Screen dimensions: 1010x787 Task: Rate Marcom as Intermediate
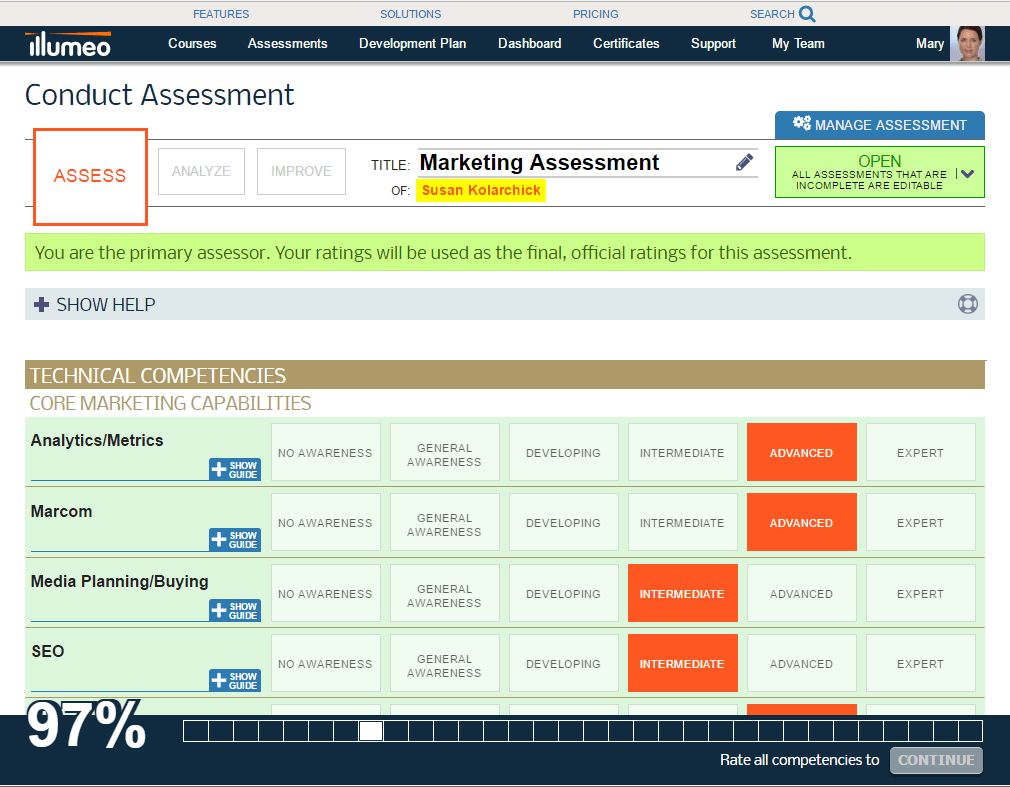[x=683, y=522]
